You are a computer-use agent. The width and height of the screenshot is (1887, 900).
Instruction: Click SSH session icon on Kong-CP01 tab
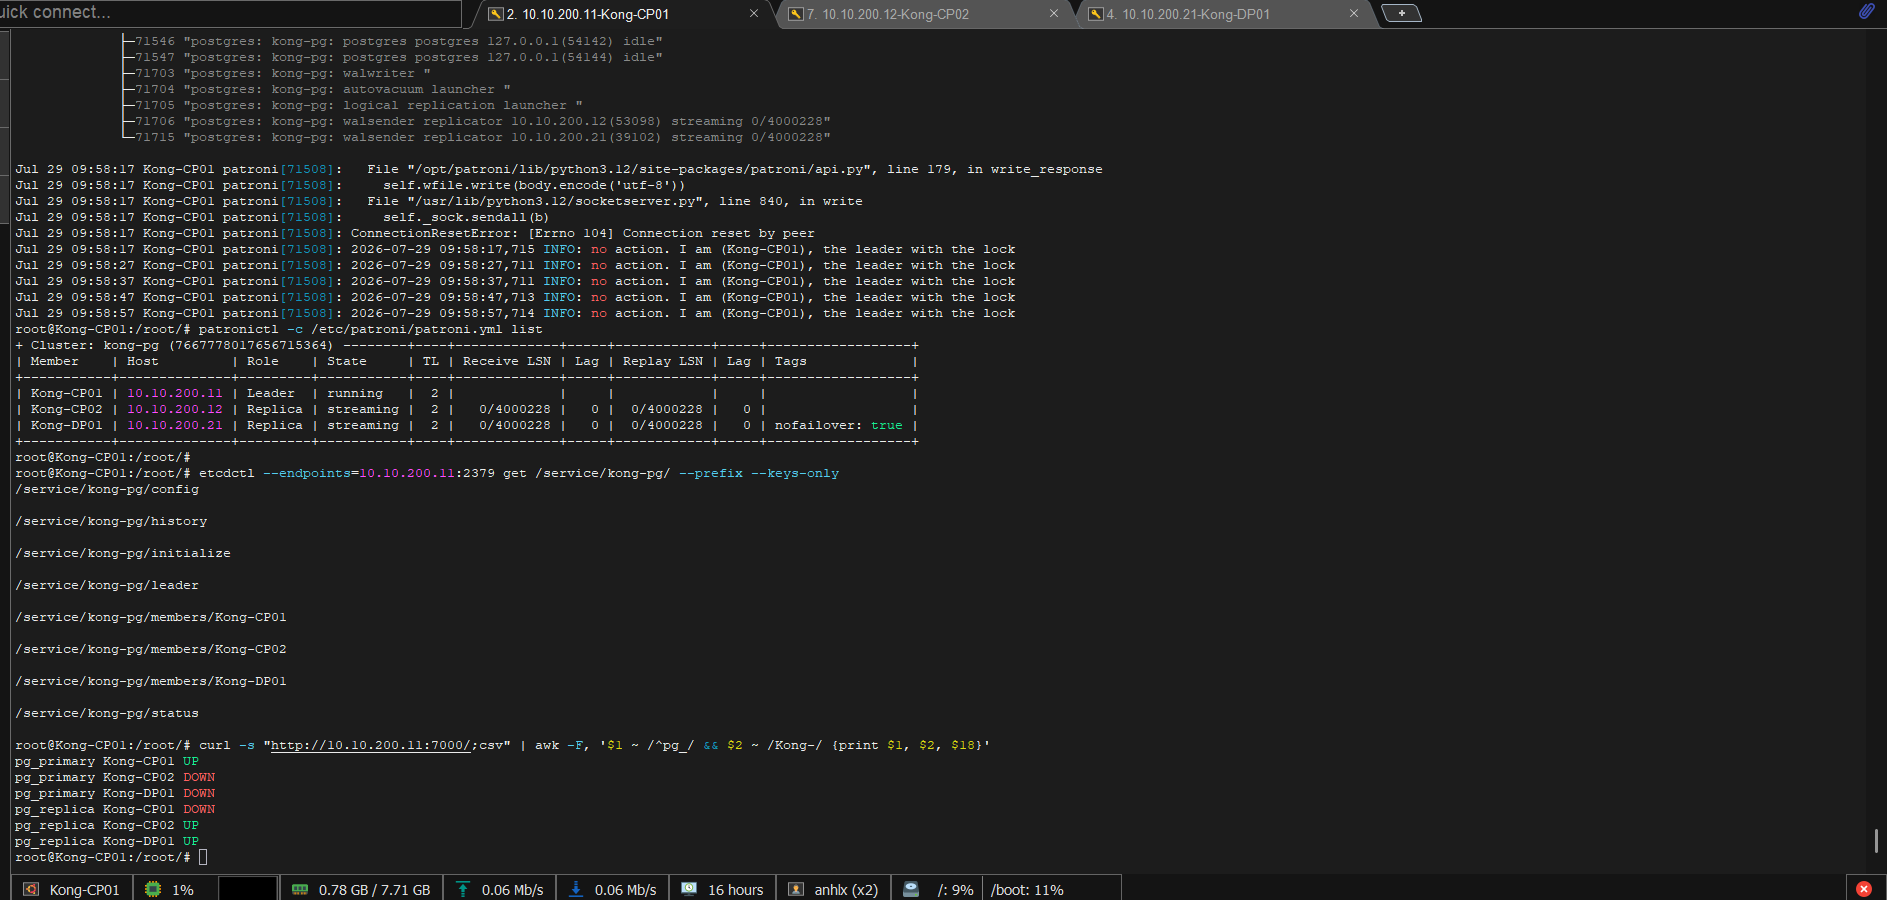495,14
